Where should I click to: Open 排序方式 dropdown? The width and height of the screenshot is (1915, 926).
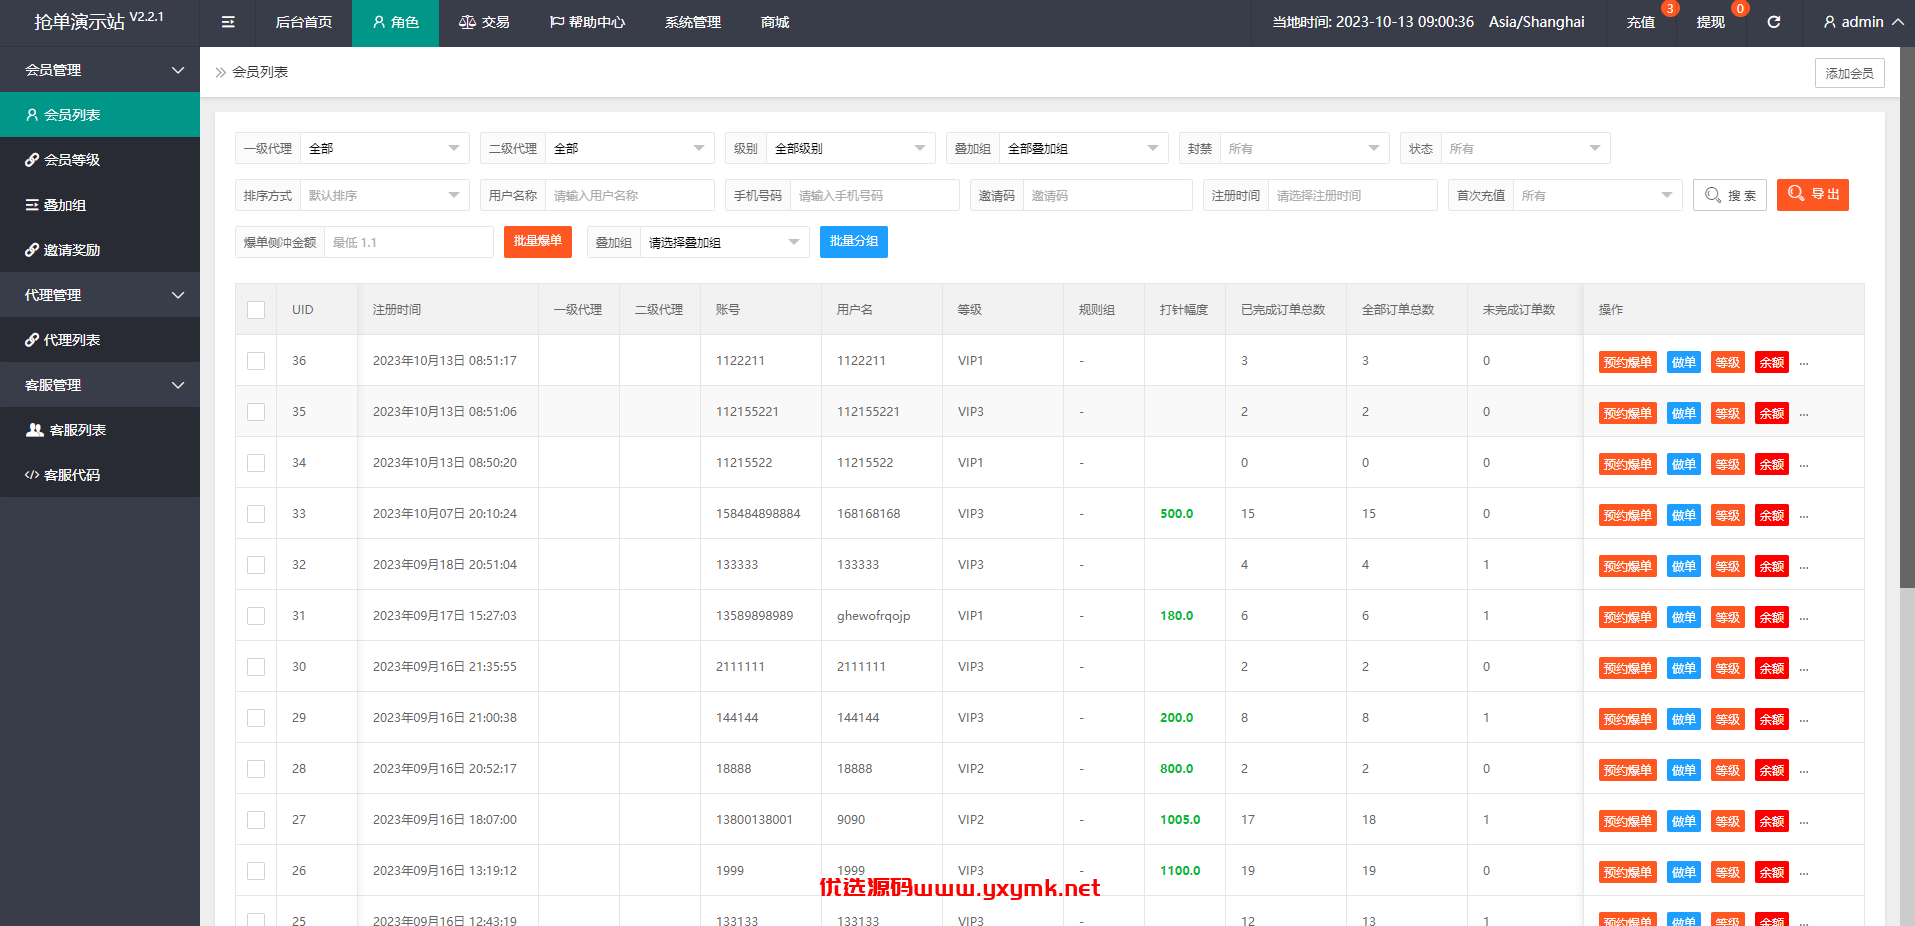coord(385,195)
